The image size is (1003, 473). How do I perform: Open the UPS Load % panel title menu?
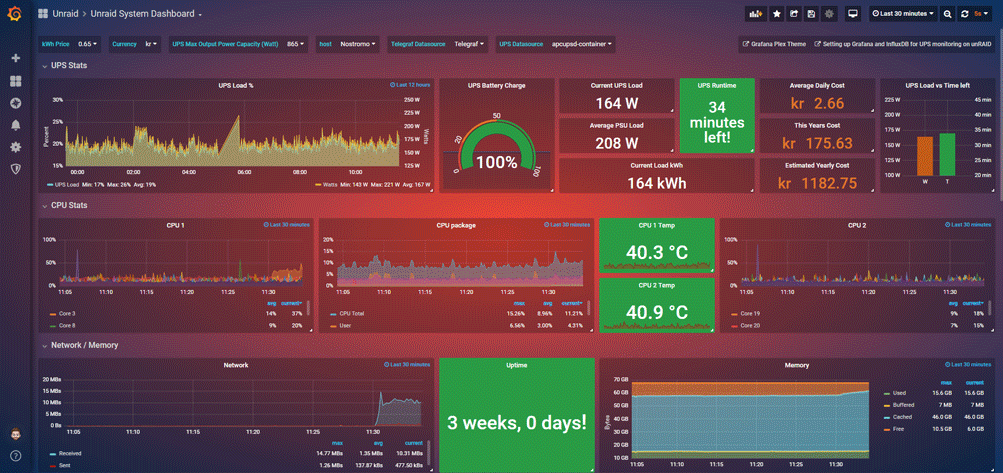coord(236,86)
